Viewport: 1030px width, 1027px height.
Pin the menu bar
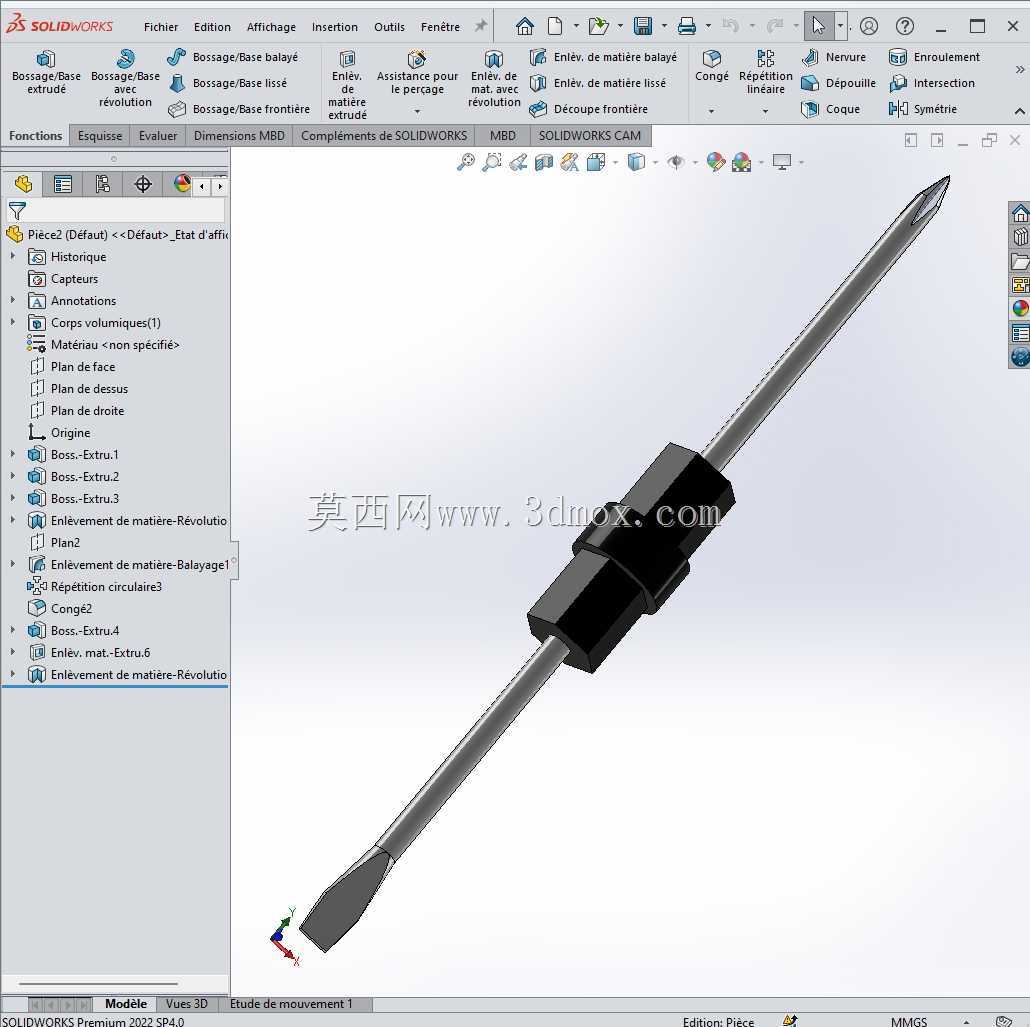pyautogui.click(x=481, y=26)
